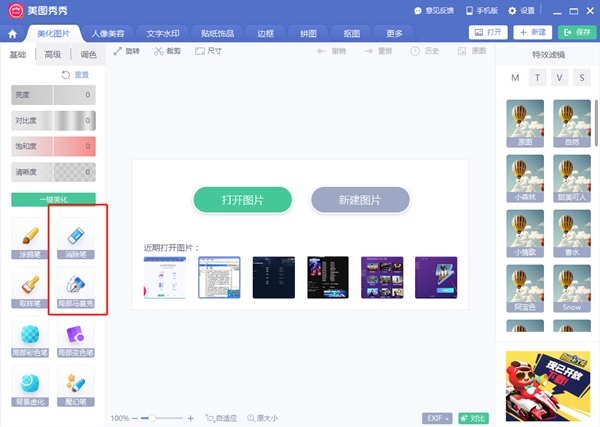Apply the 香水 filter thumbnail

point(572,233)
